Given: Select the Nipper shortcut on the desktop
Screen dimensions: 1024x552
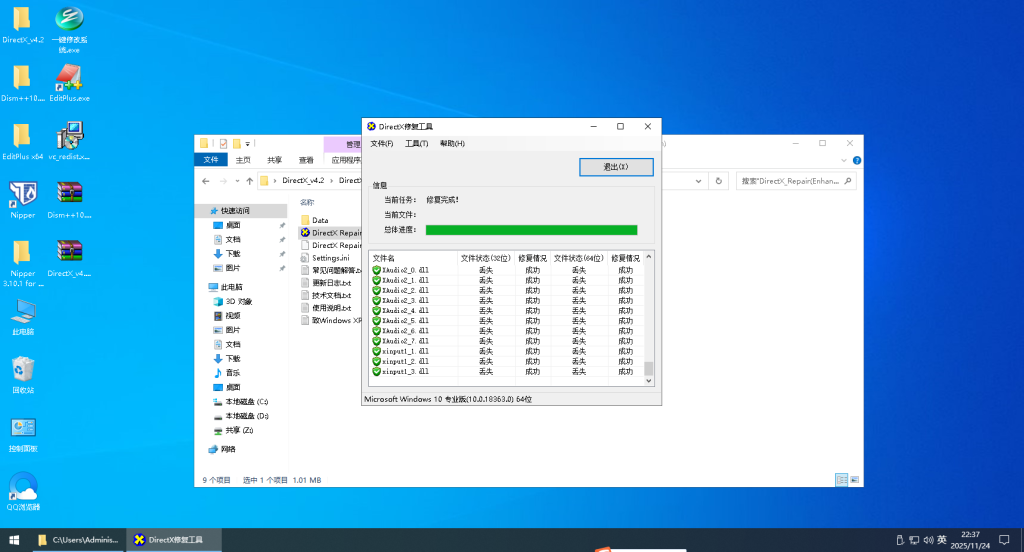Looking at the screenshot, I should 22,193.
